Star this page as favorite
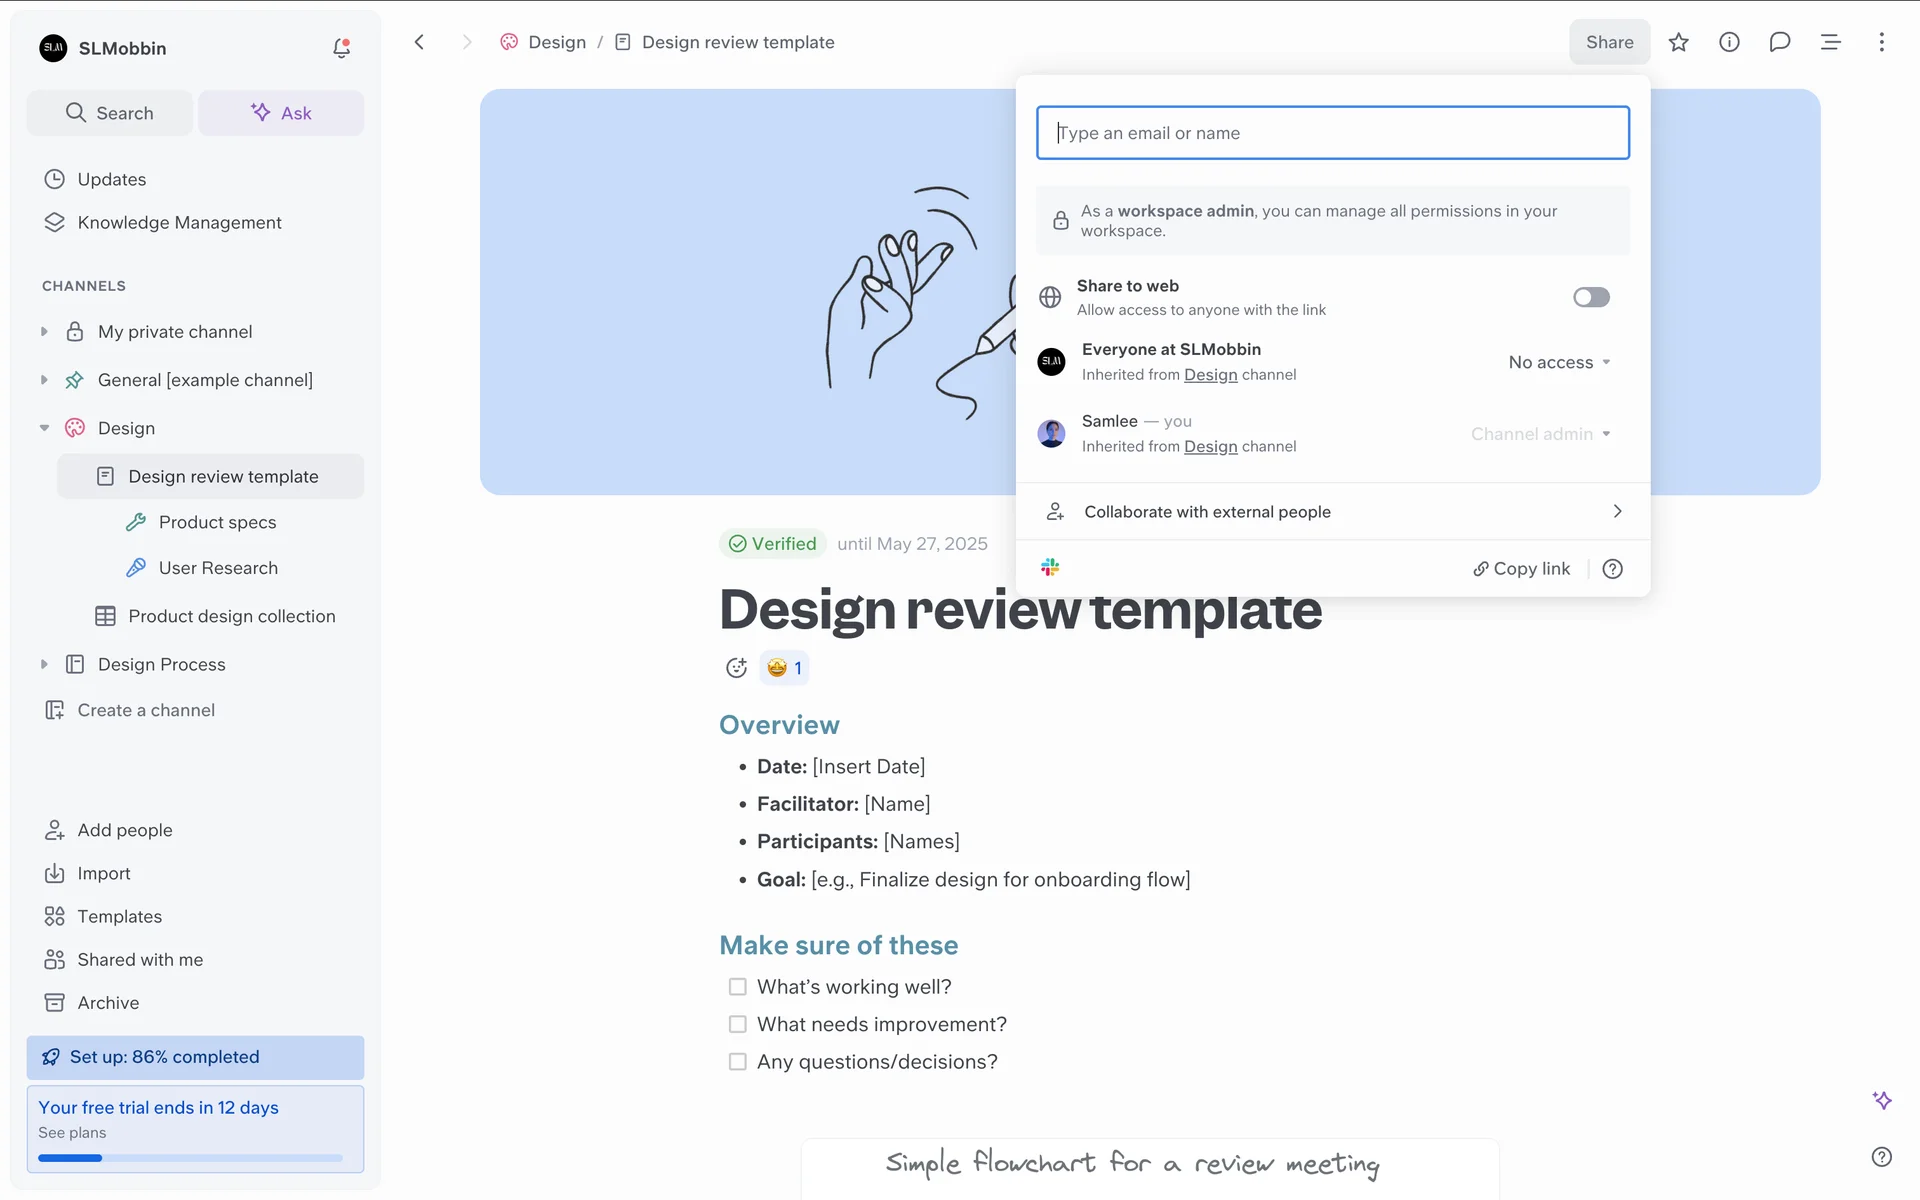Viewport: 1920px width, 1200px height. [x=1678, y=42]
